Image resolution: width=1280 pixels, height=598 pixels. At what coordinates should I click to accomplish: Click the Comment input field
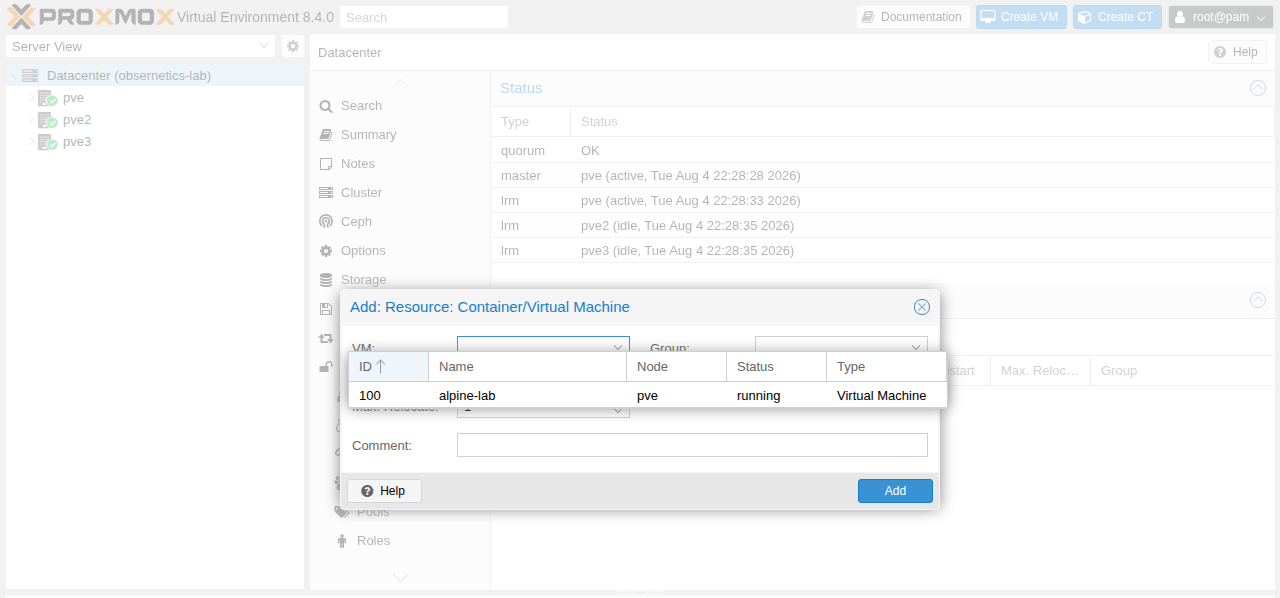tap(692, 445)
